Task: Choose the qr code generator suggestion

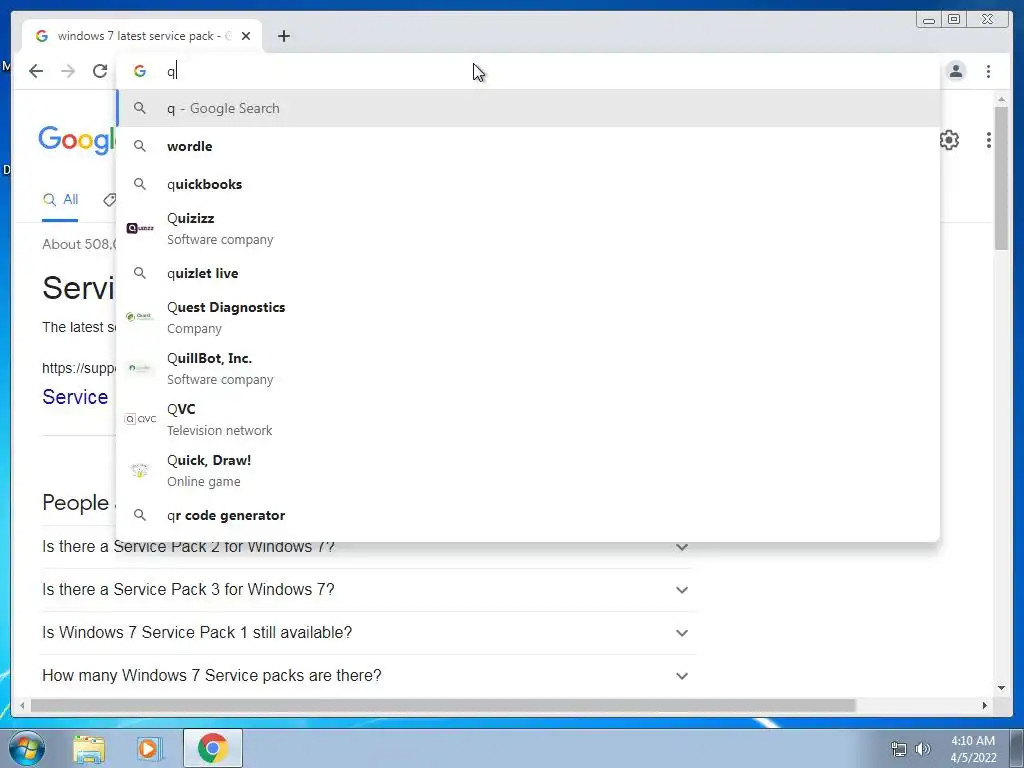Action: pos(528,515)
